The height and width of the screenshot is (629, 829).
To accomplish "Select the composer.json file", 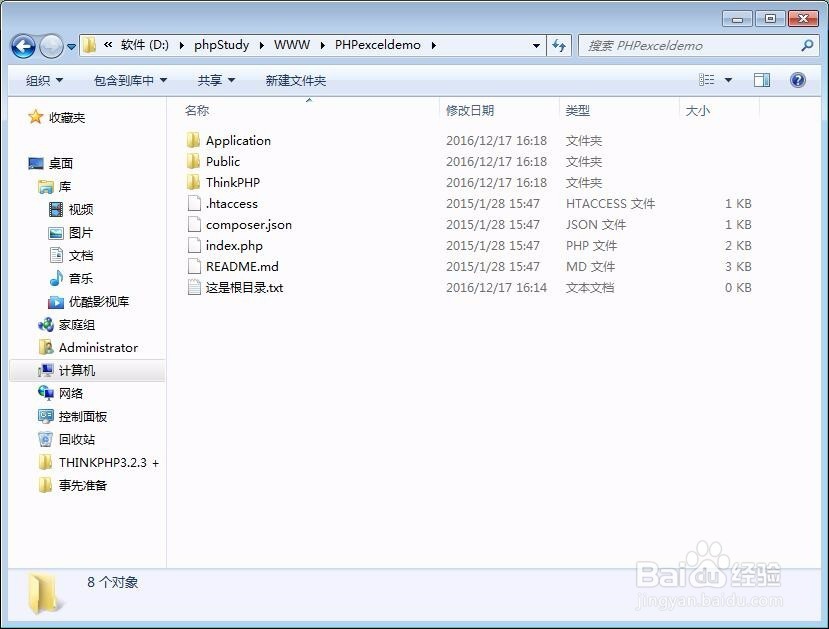I will 248,224.
